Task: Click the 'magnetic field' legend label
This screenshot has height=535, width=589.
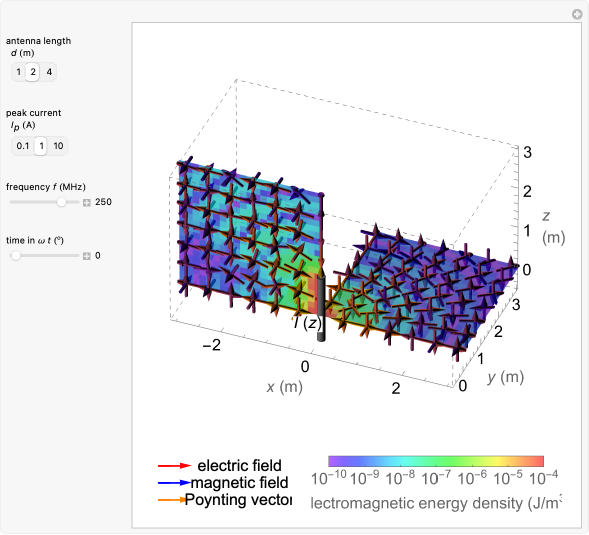Action: coord(240,482)
